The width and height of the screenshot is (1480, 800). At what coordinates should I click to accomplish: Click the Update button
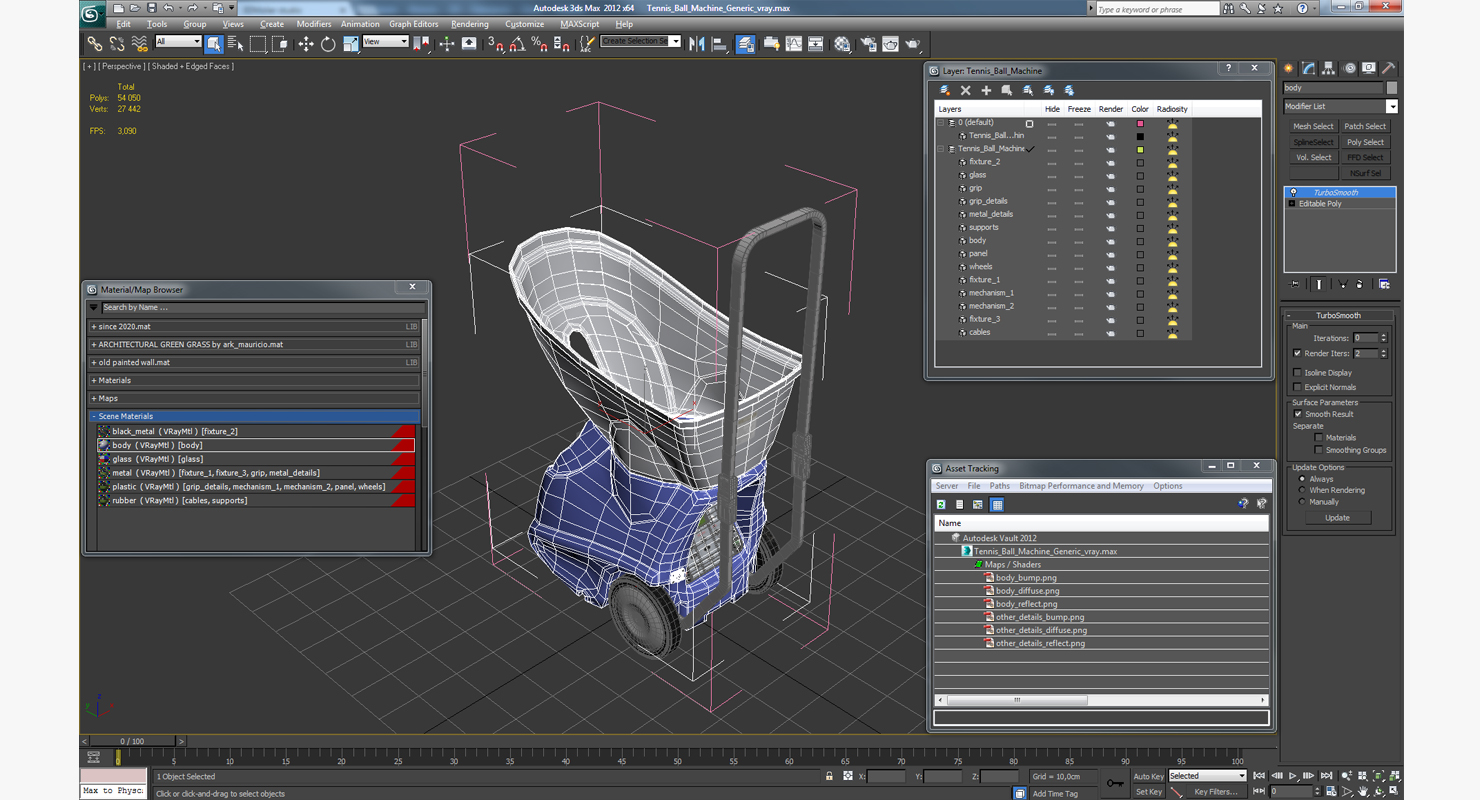1337,518
